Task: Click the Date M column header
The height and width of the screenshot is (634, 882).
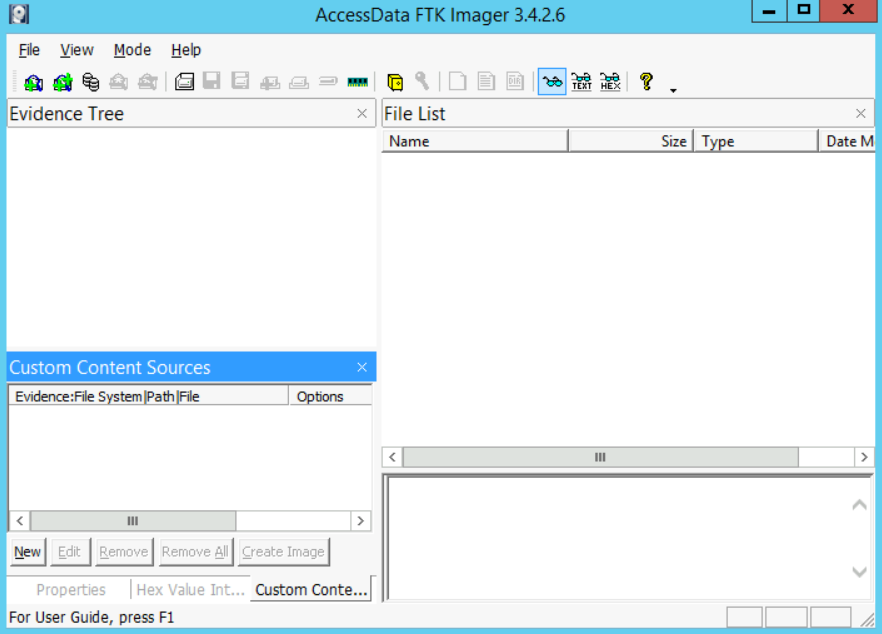Action: click(847, 141)
